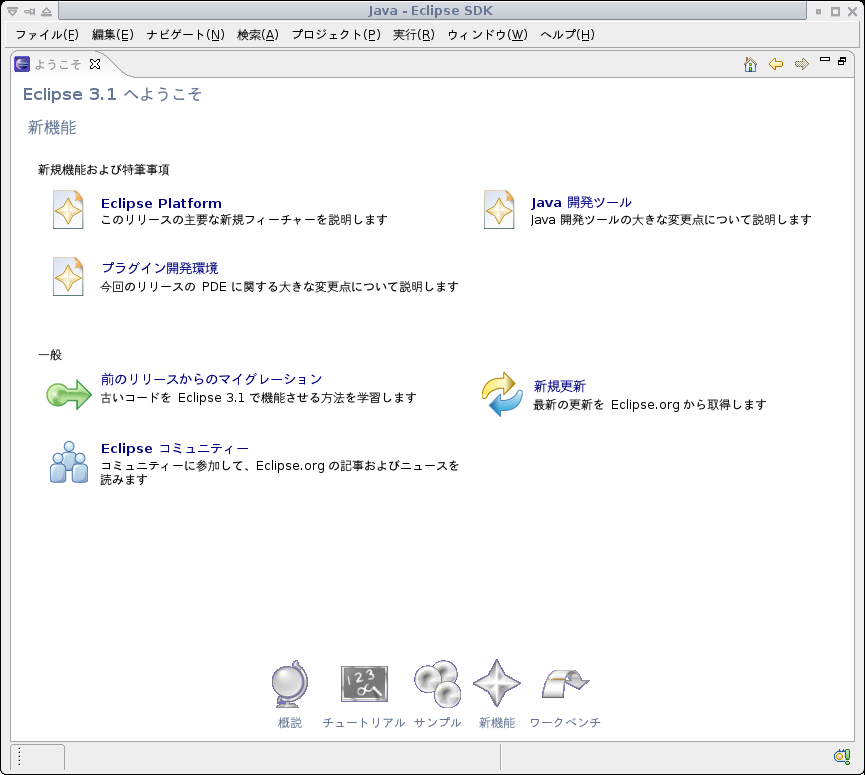
Task: Click the pin icon in the title bar
Action: point(29,11)
